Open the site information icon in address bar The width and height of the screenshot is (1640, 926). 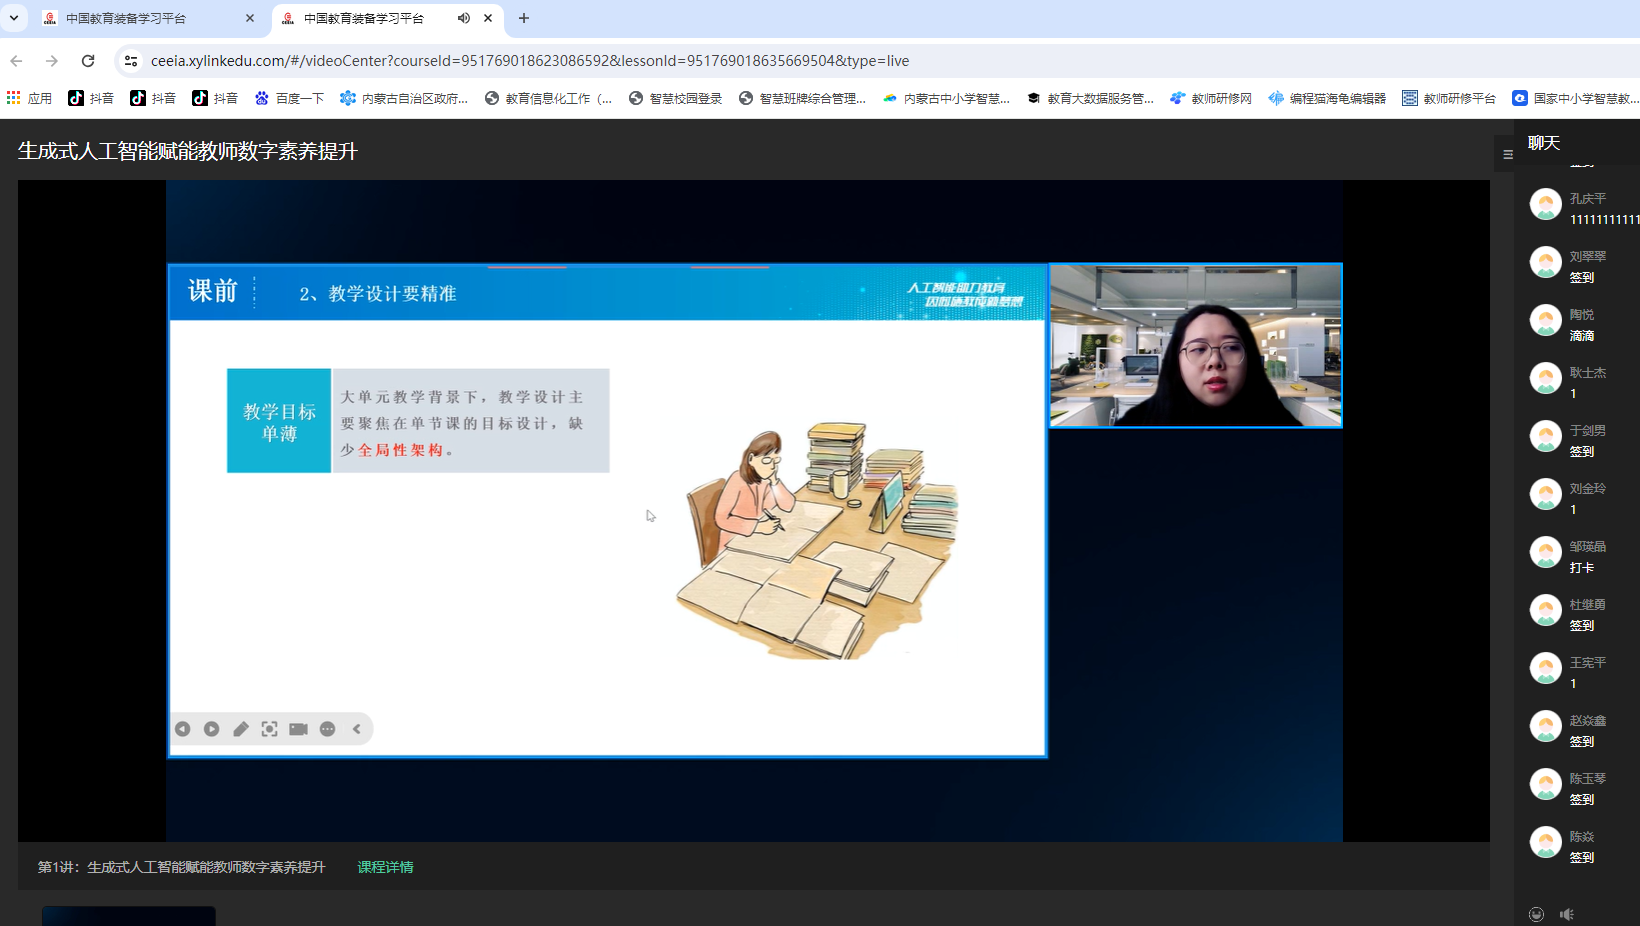click(x=131, y=61)
